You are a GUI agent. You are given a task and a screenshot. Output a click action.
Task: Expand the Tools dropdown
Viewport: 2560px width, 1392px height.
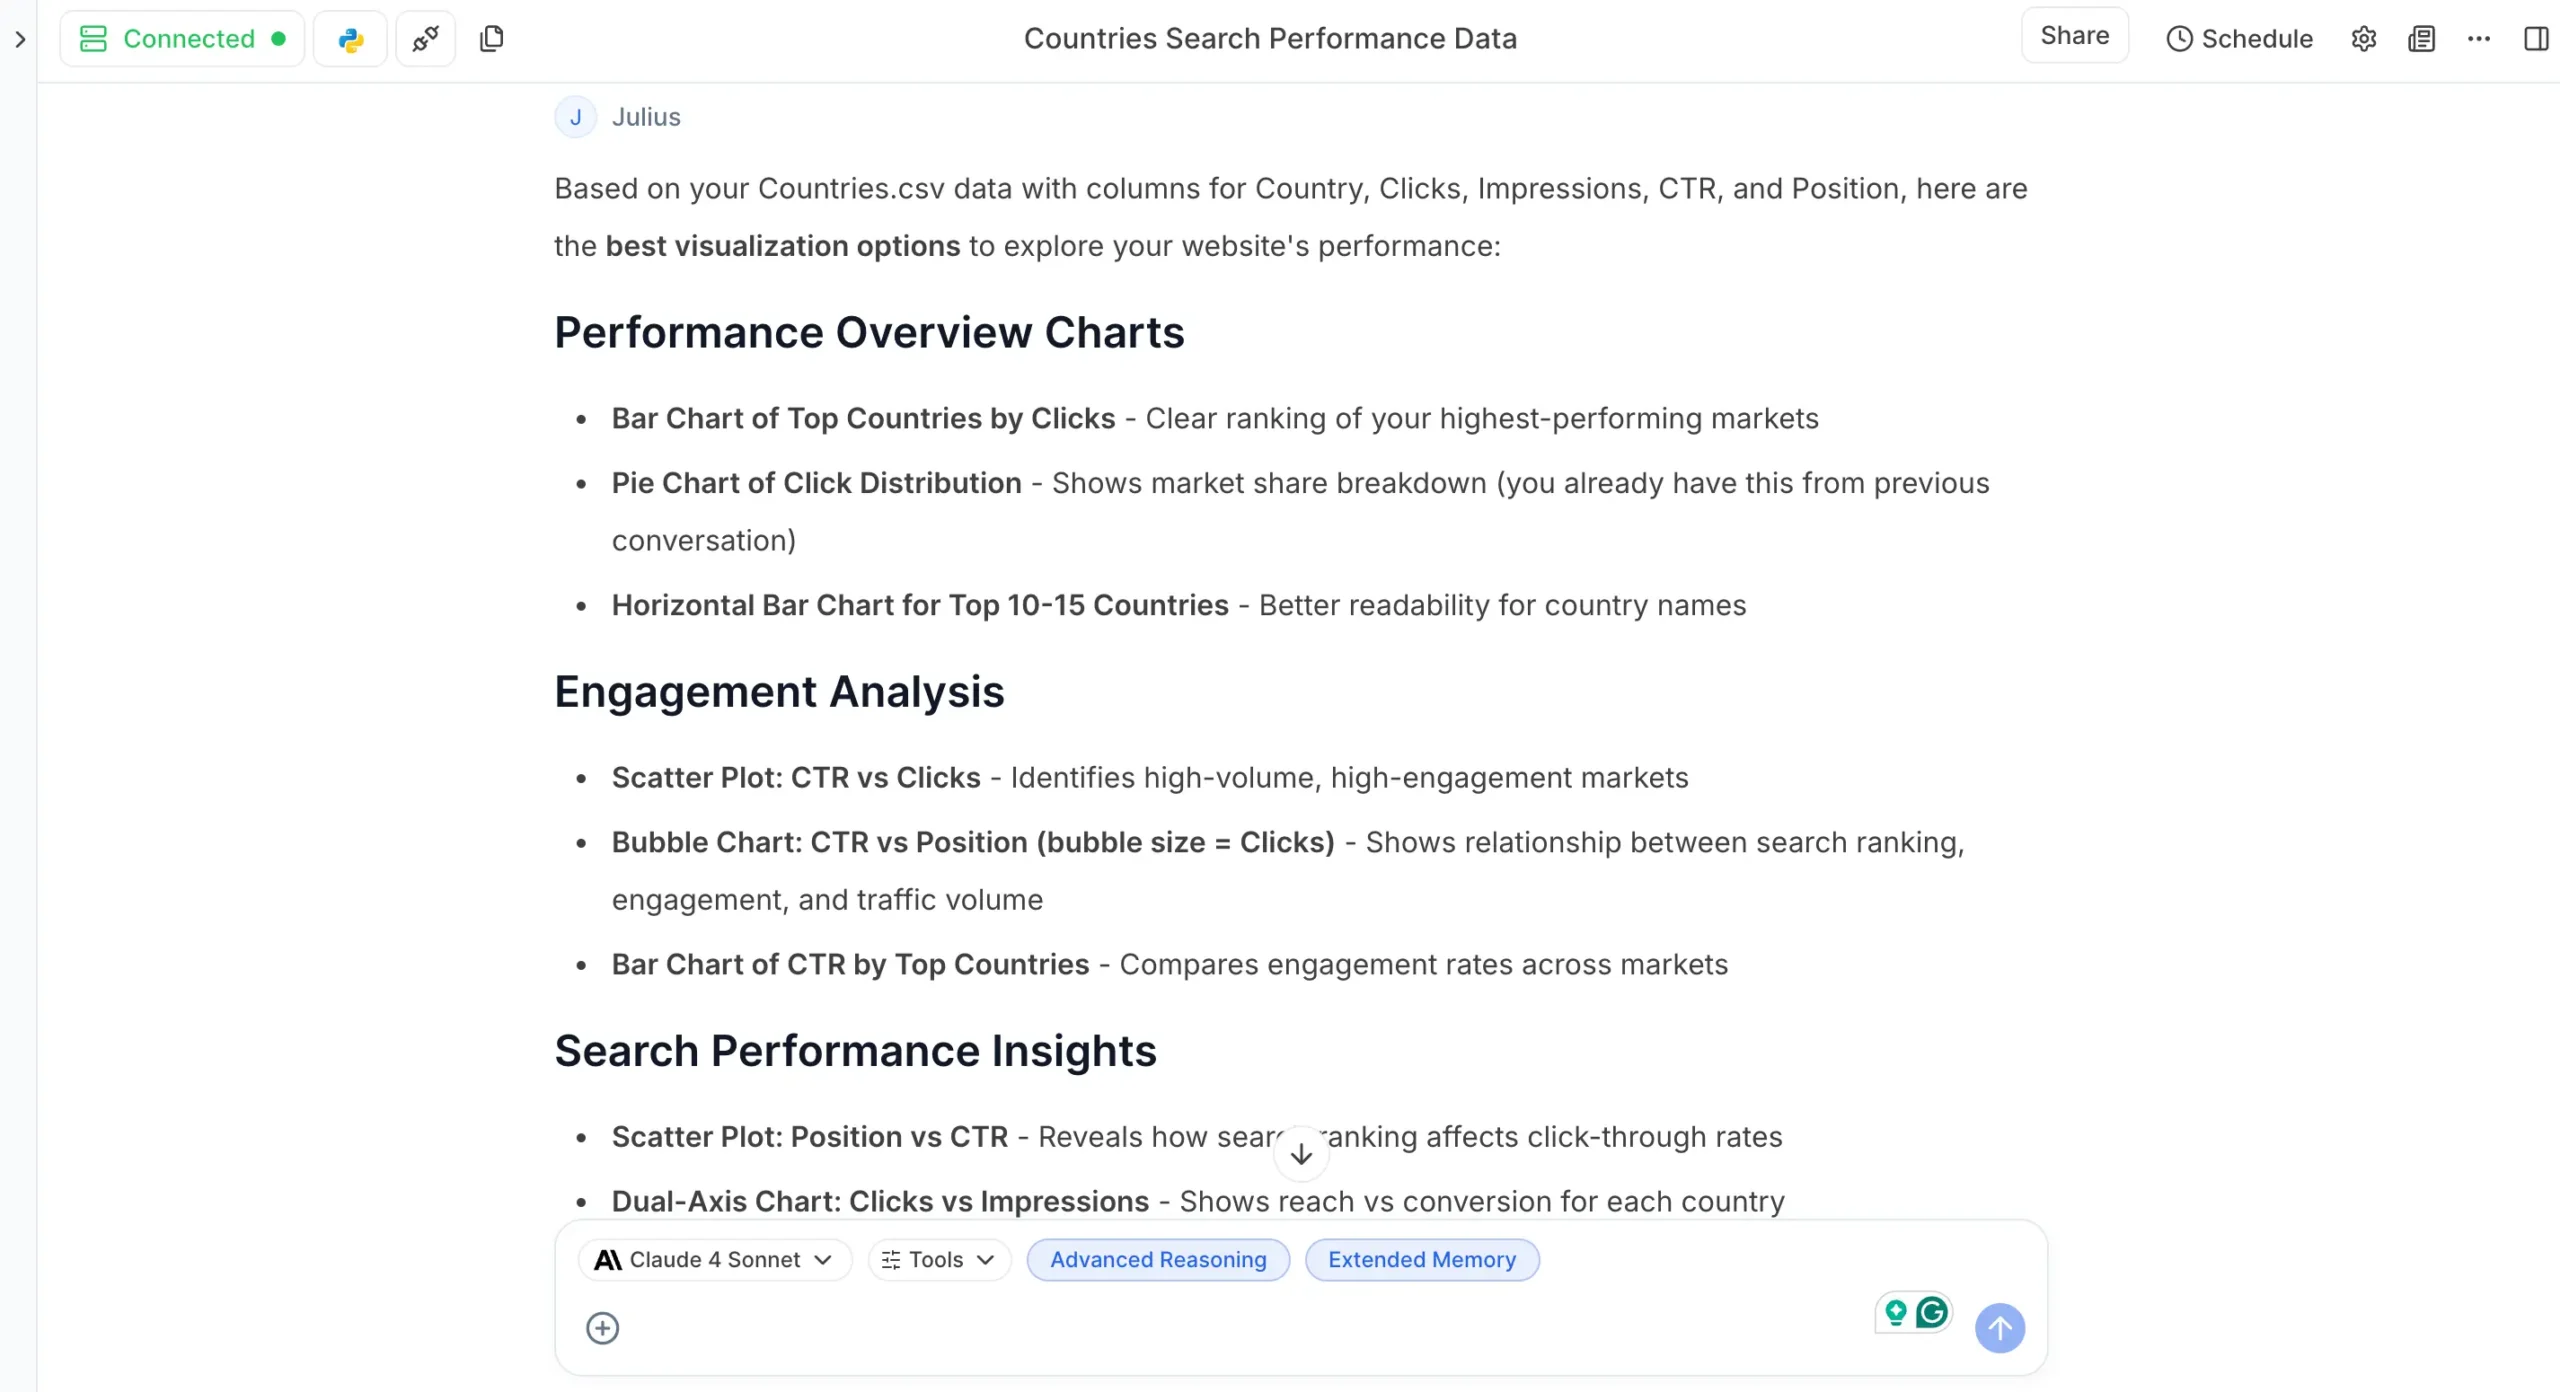pyautogui.click(x=938, y=1260)
